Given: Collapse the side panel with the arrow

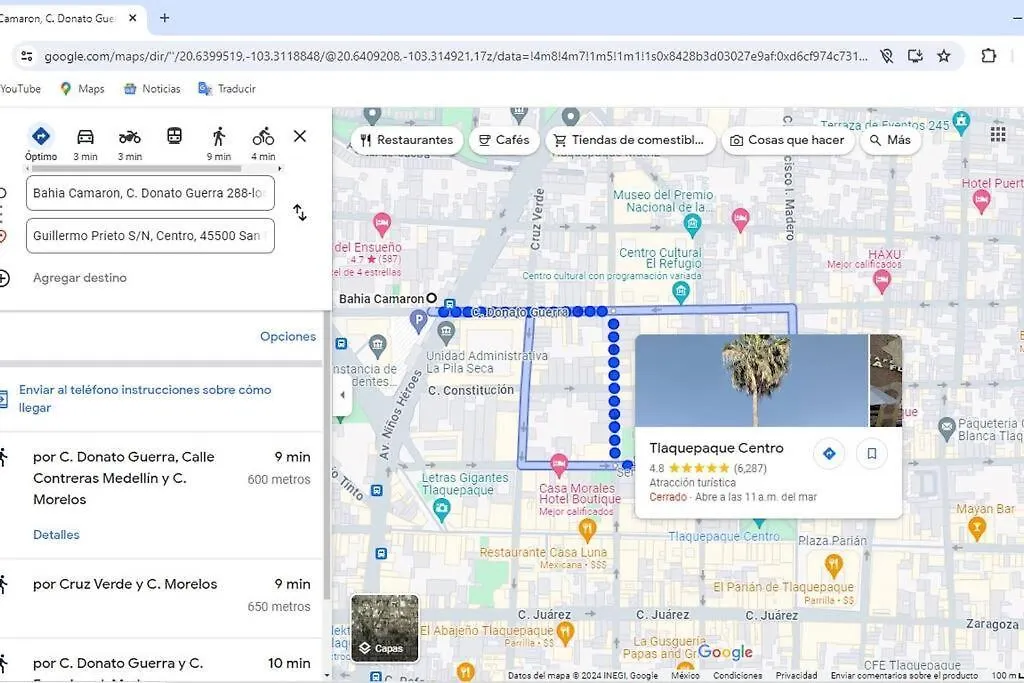Looking at the screenshot, I should (342, 394).
